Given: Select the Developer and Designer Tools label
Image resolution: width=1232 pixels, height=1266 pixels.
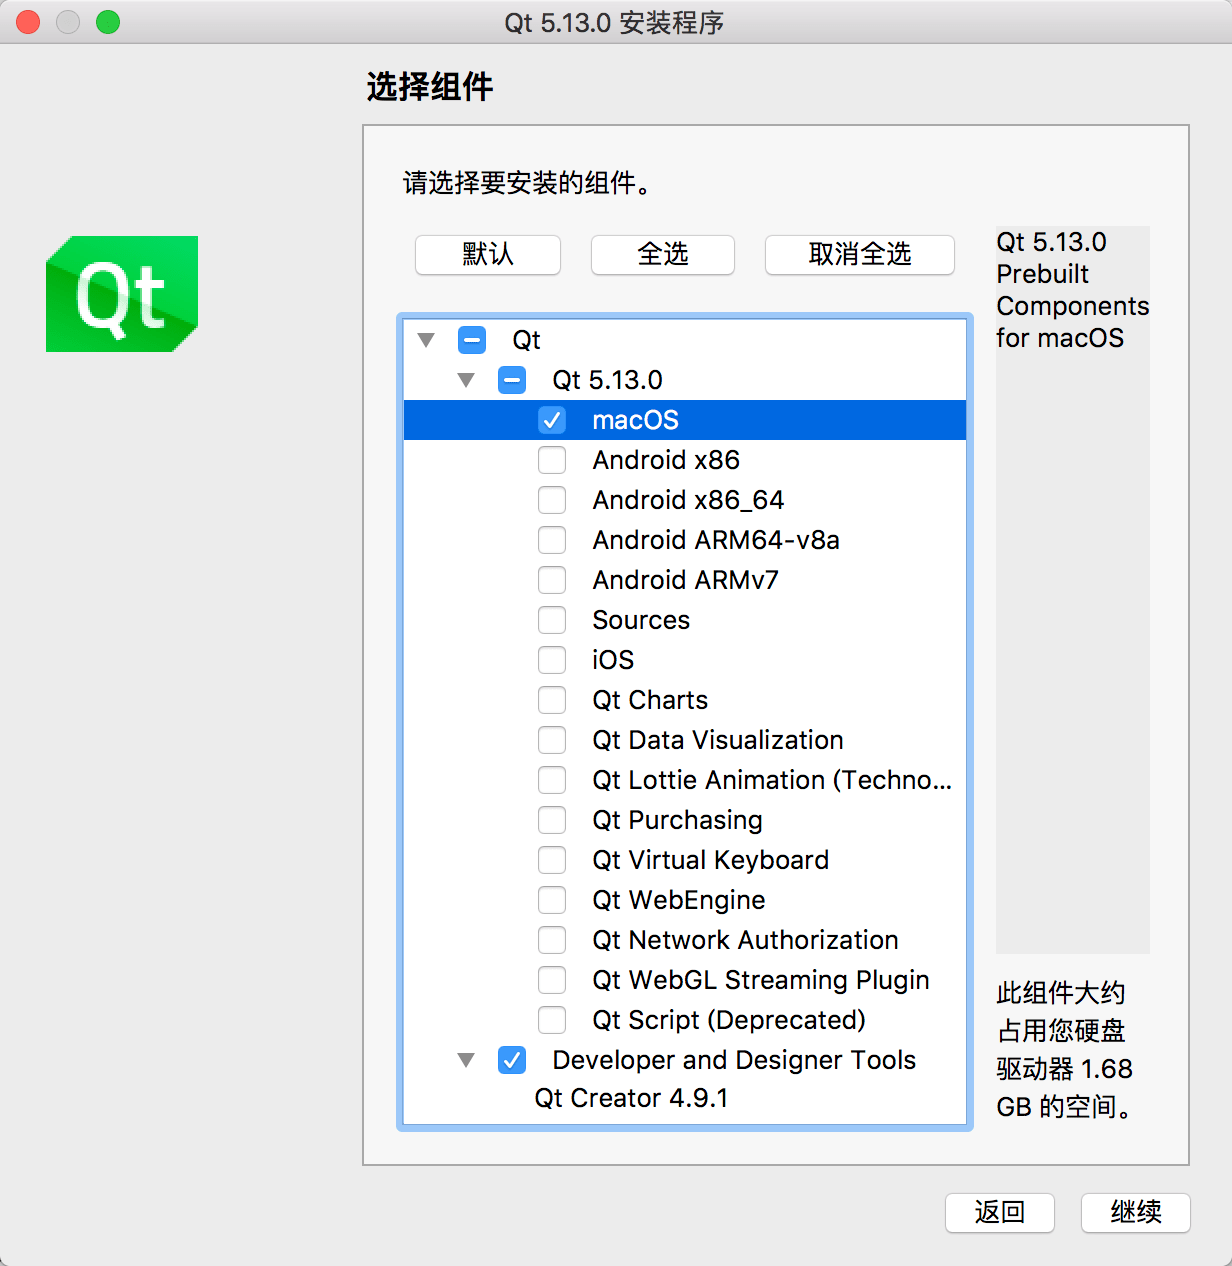Looking at the screenshot, I should 734,1060.
